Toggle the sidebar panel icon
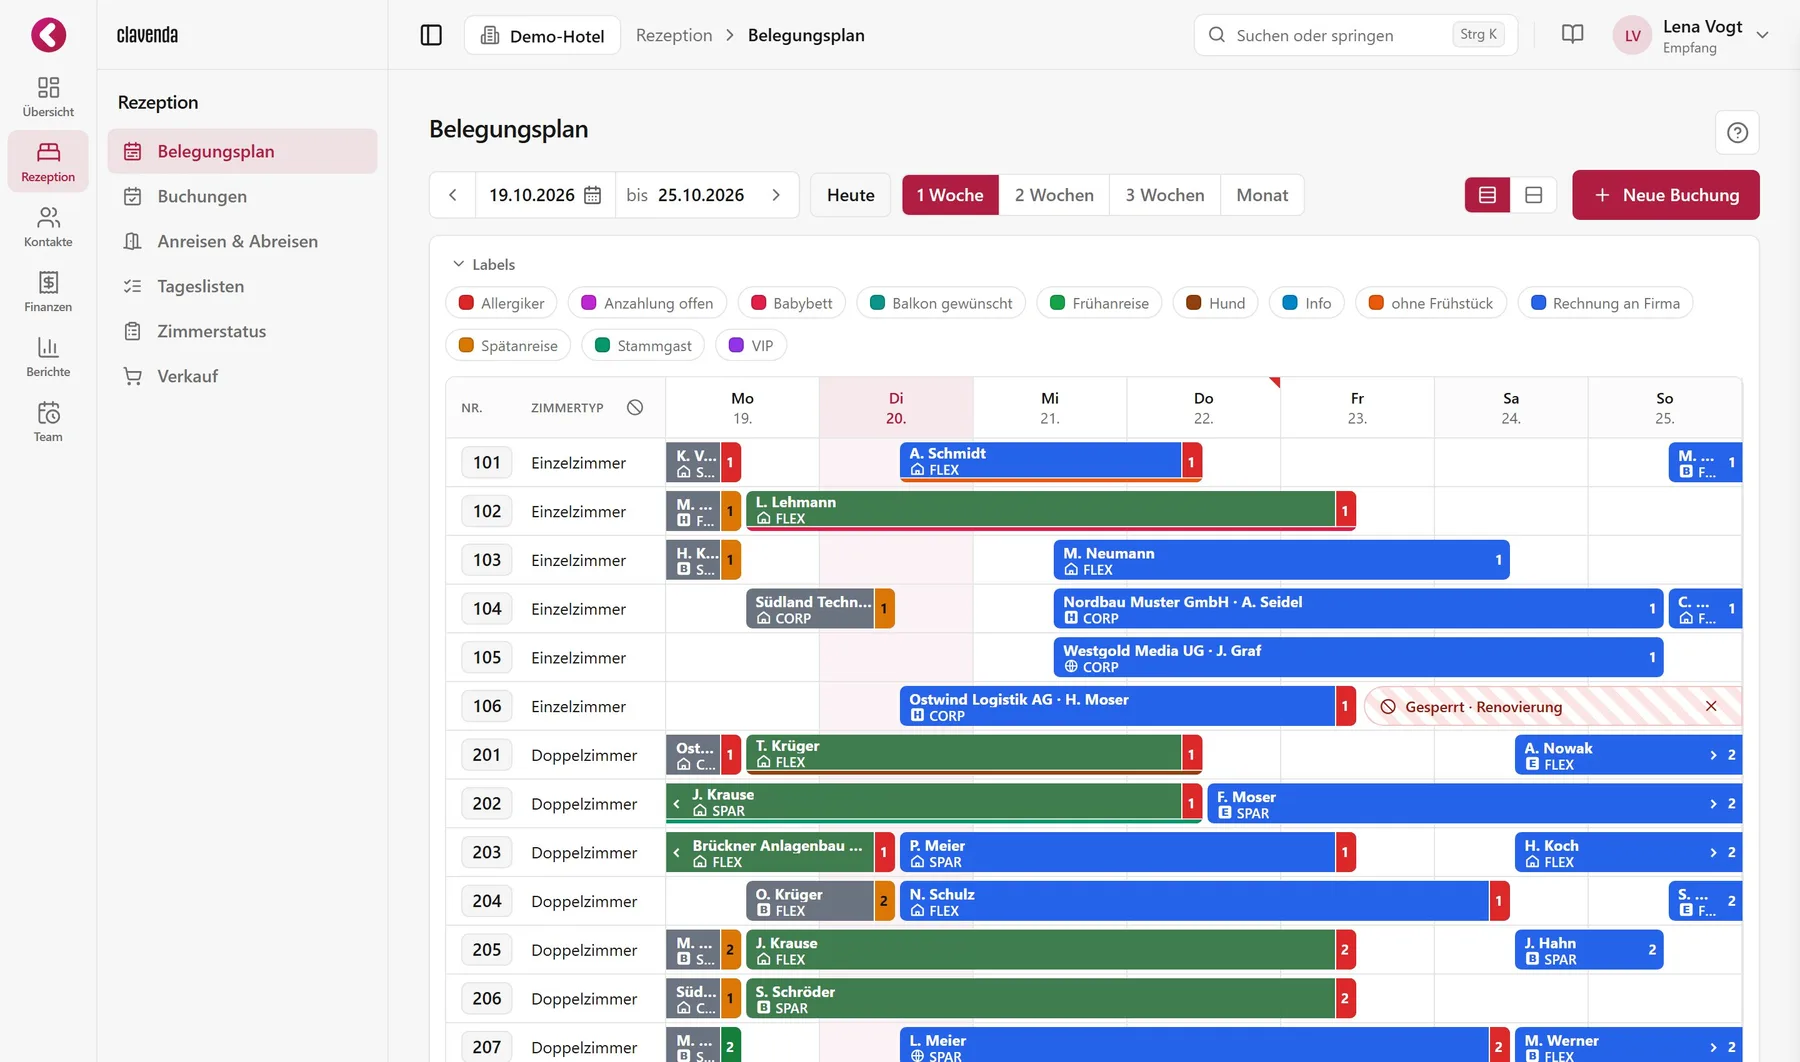Screen dimensions: 1800x1062 pos(431,35)
